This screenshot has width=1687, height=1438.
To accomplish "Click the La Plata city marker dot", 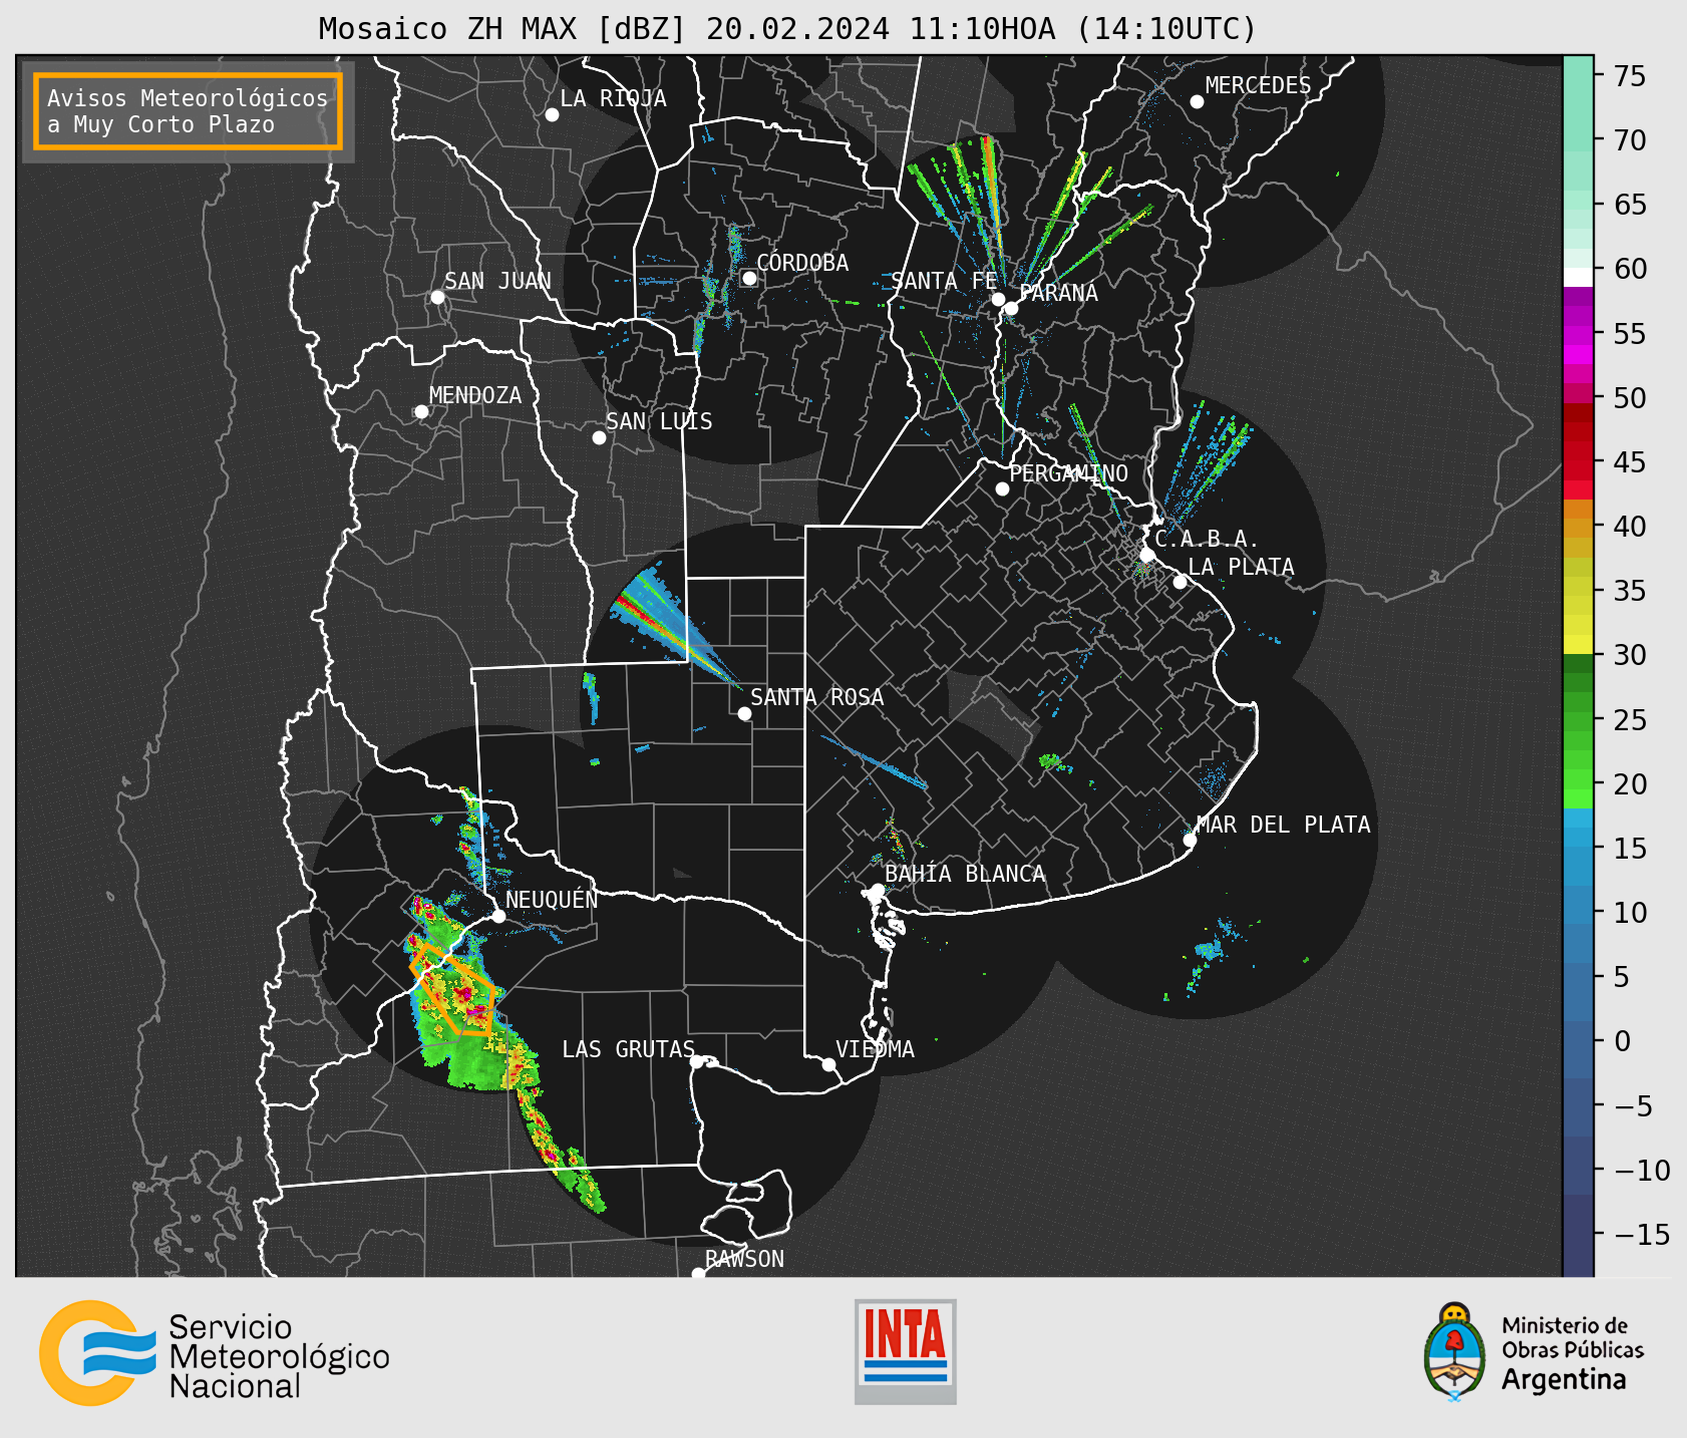I will pyautogui.click(x=1180, y=582).
